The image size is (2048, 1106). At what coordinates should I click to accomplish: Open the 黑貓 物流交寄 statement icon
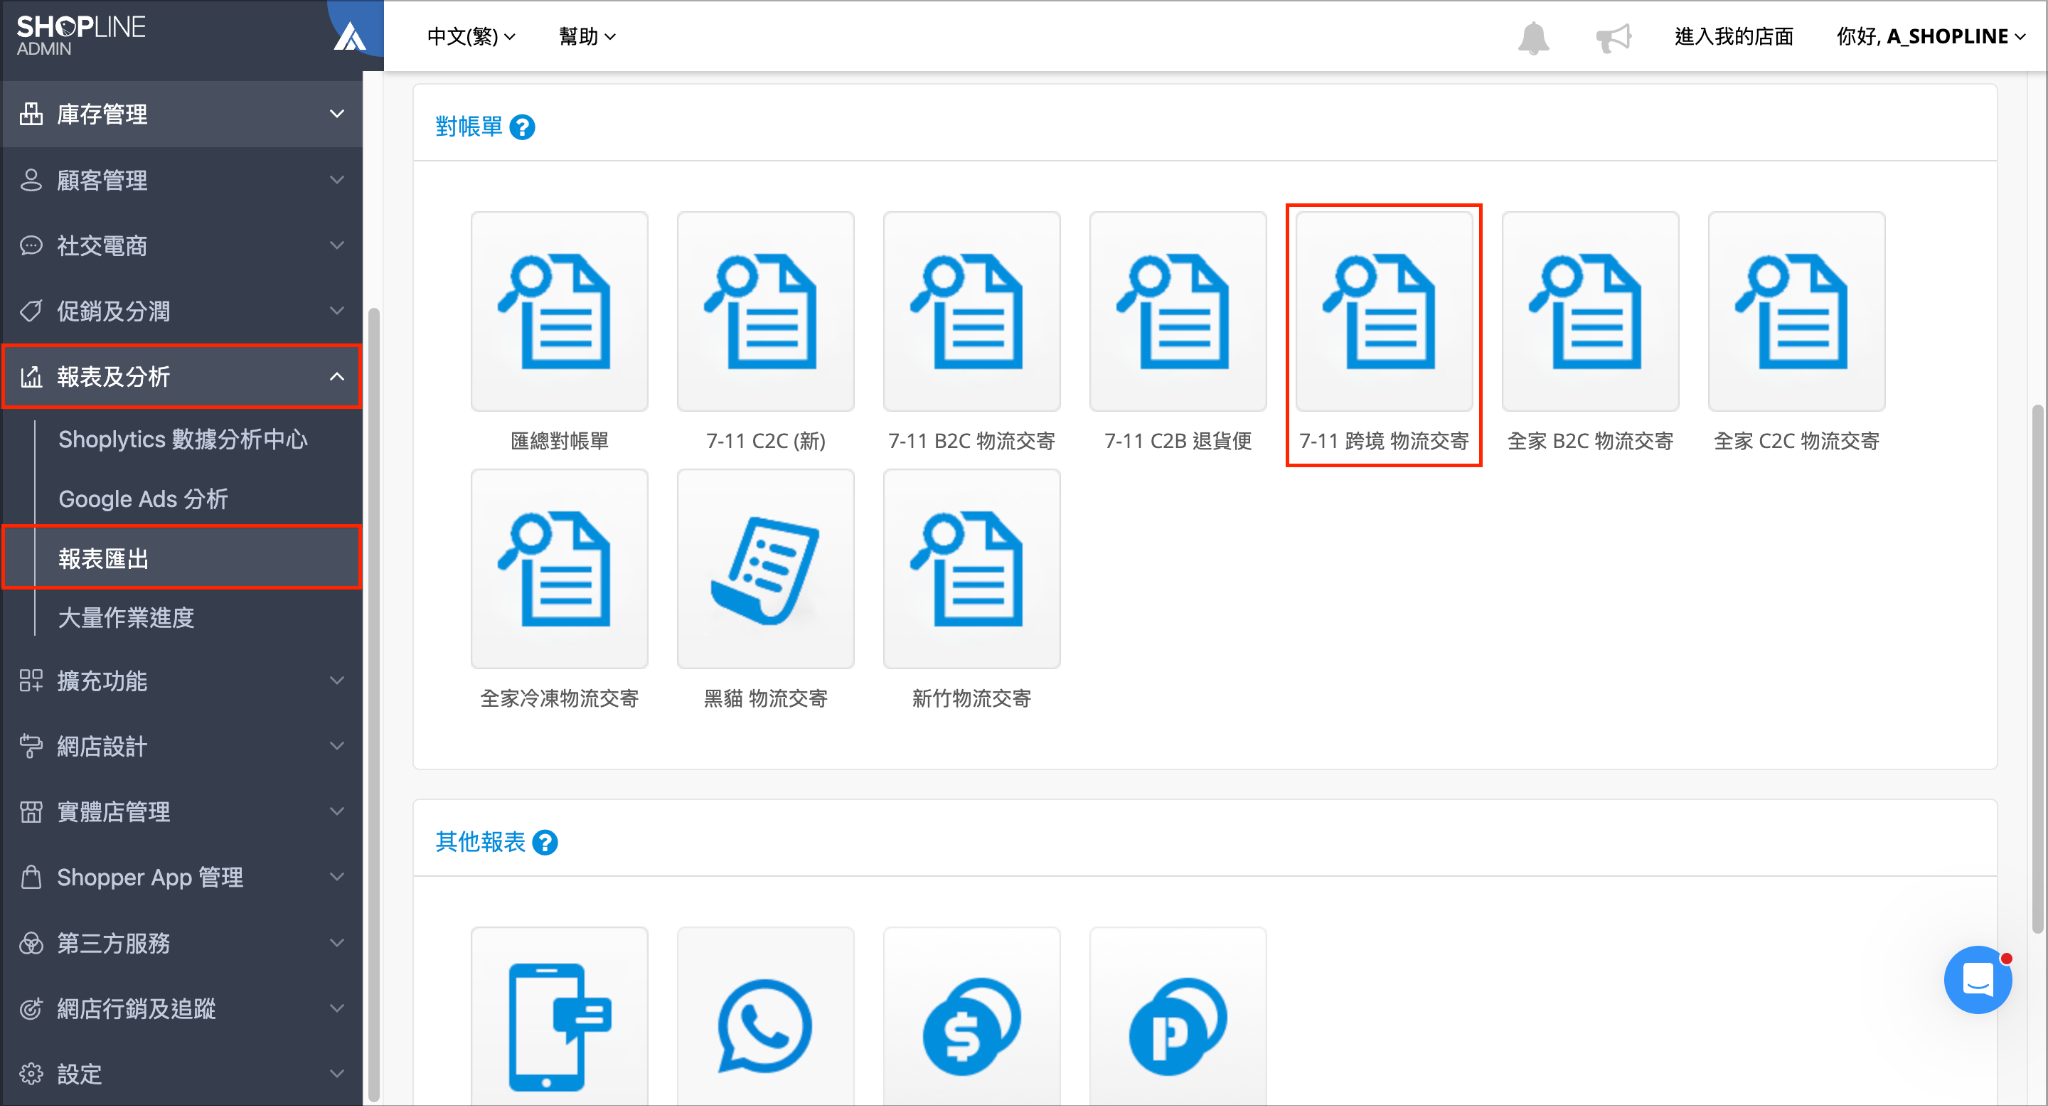(765, 569)
